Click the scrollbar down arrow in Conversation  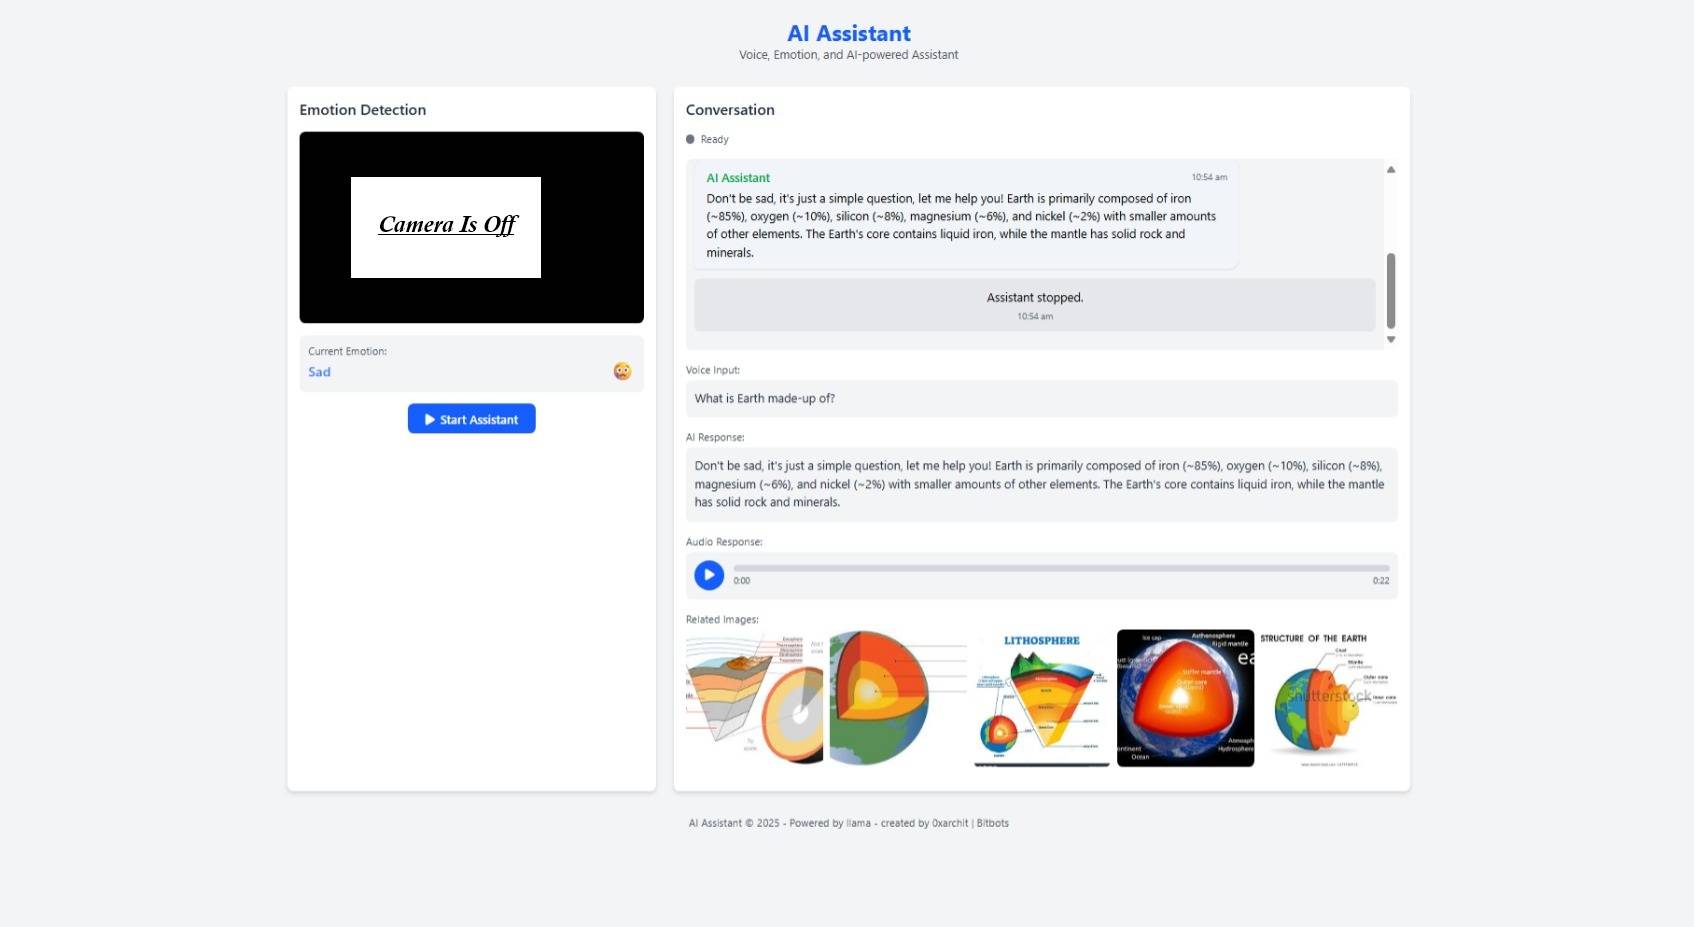1391,340
